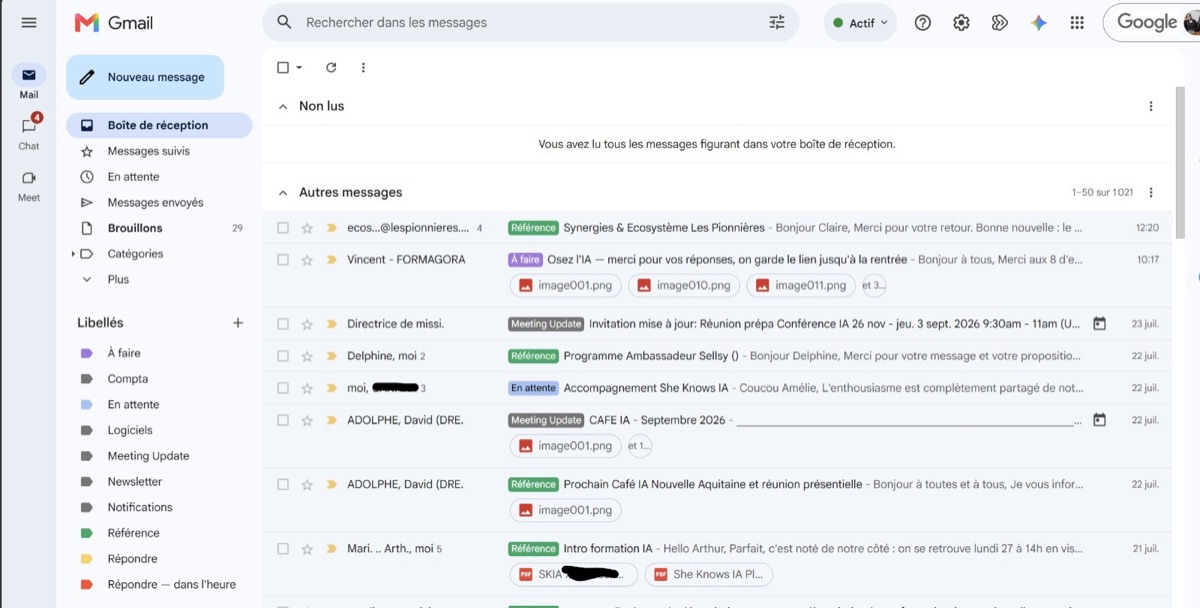This screenshot has height=608, width=1200.
Task: Show remaining attachments via 'et 3...' chip
Action: [x=874, y=285]
